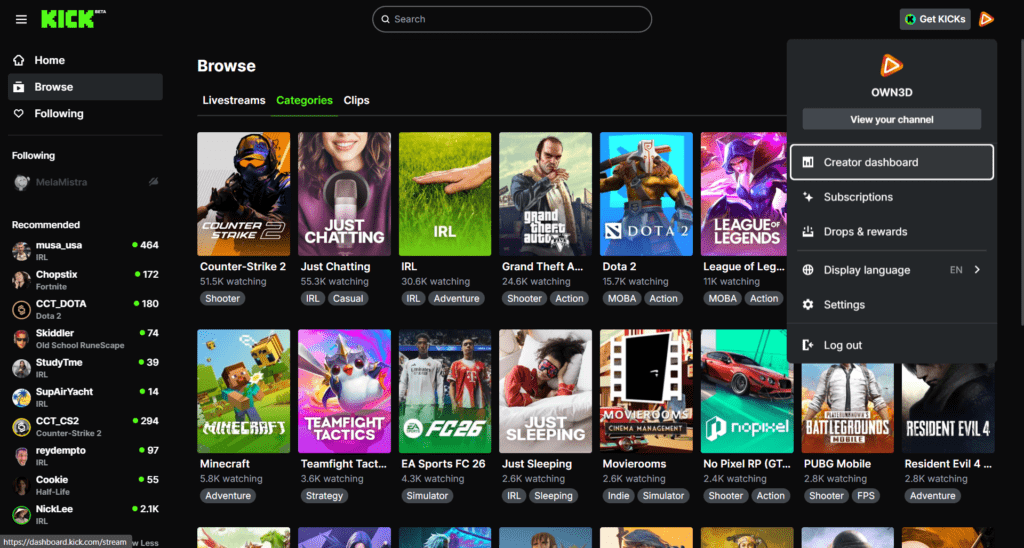The width and height of the screenshot is (1024, 548).
Task: Switch to the Livestreams tab
Action: (234, 100)
